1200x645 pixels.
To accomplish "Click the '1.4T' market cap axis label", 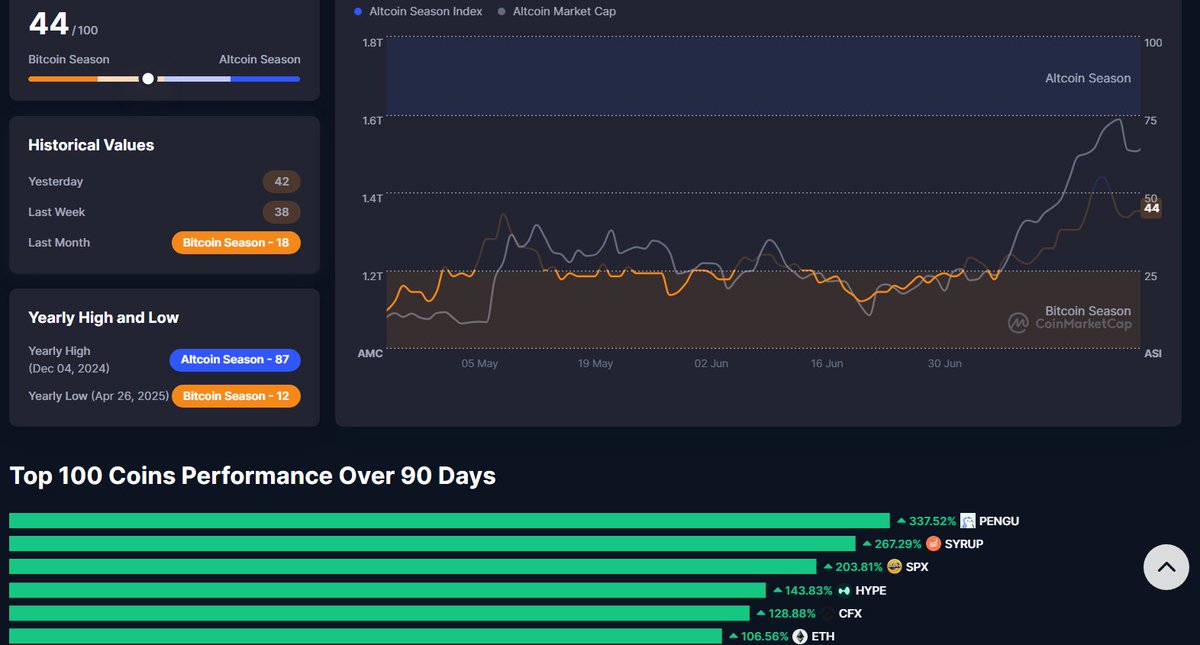I will pyautogui.click(x=372, y=198).
